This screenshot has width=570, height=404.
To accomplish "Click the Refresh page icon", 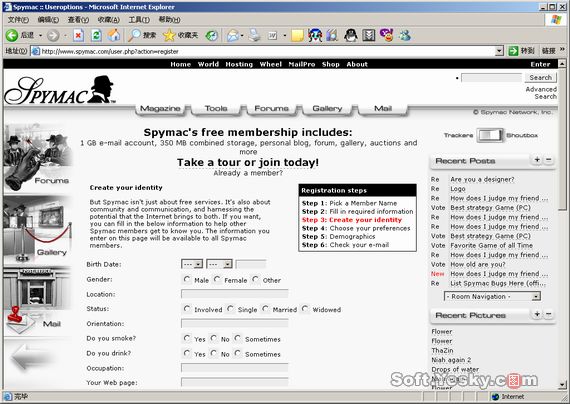I will (96, 35).
